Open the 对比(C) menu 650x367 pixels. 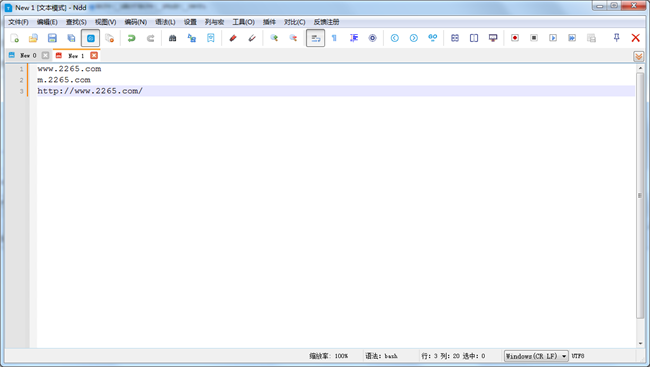(294, 22)
